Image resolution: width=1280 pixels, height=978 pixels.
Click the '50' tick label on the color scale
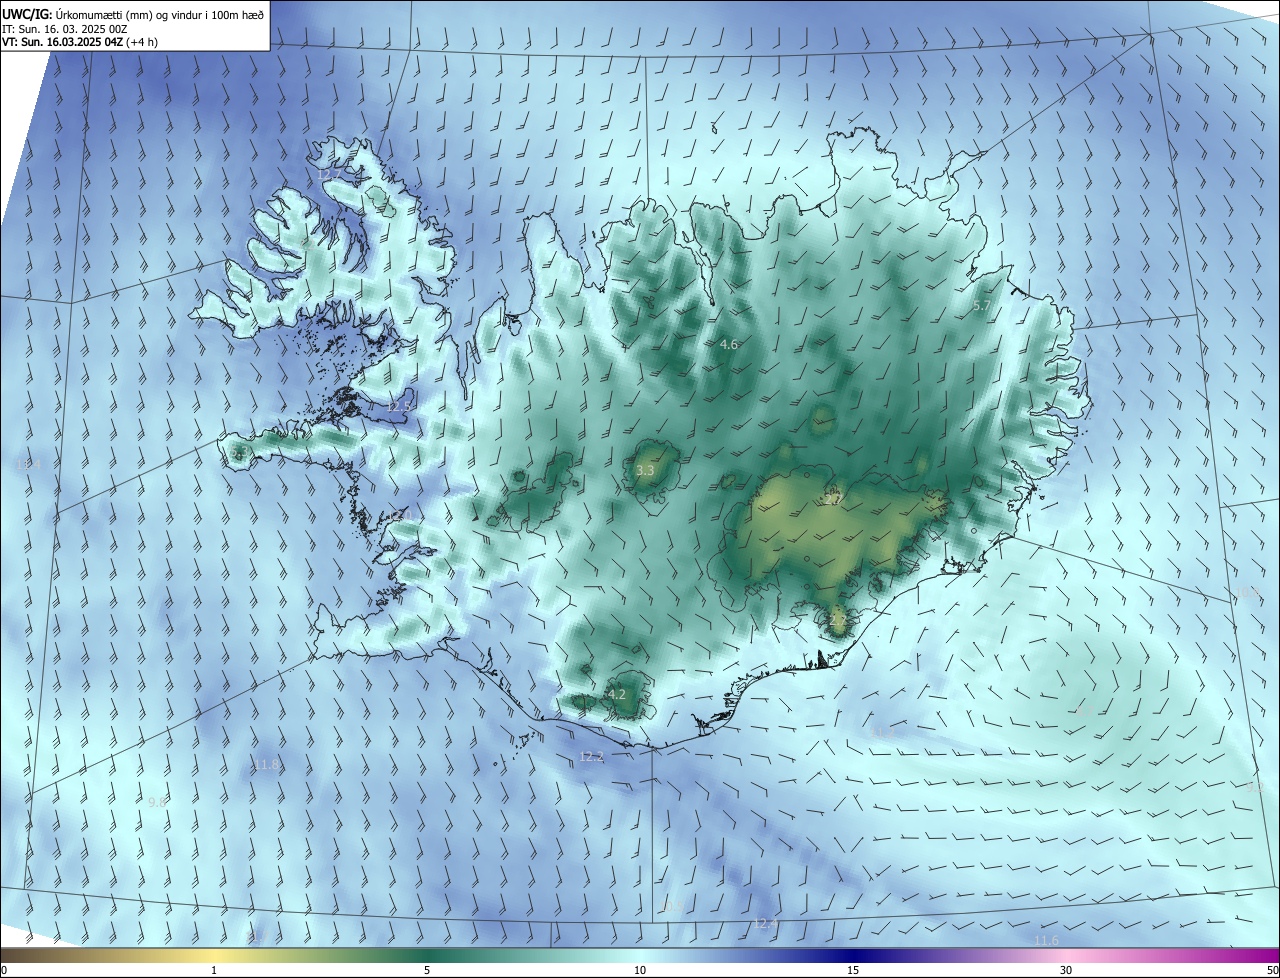pos(1272,970)
